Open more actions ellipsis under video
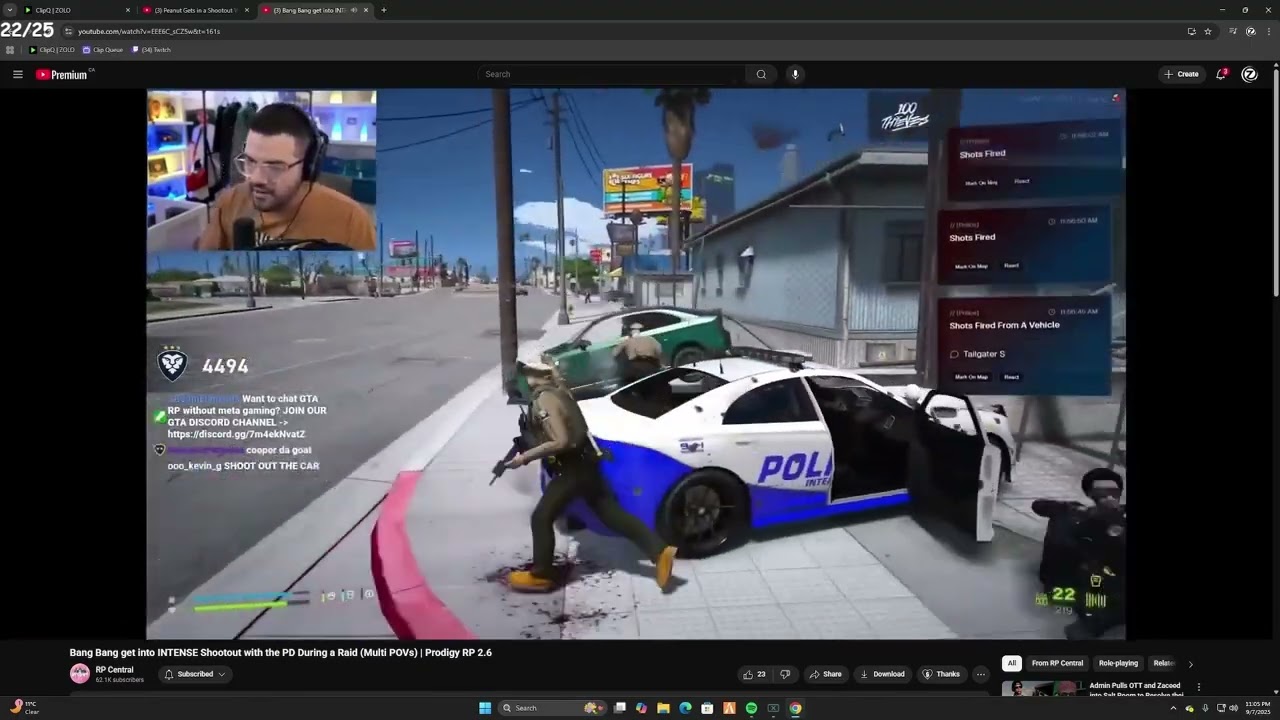The height and width of the screenshot is (720, 1280). coord(981,674)
